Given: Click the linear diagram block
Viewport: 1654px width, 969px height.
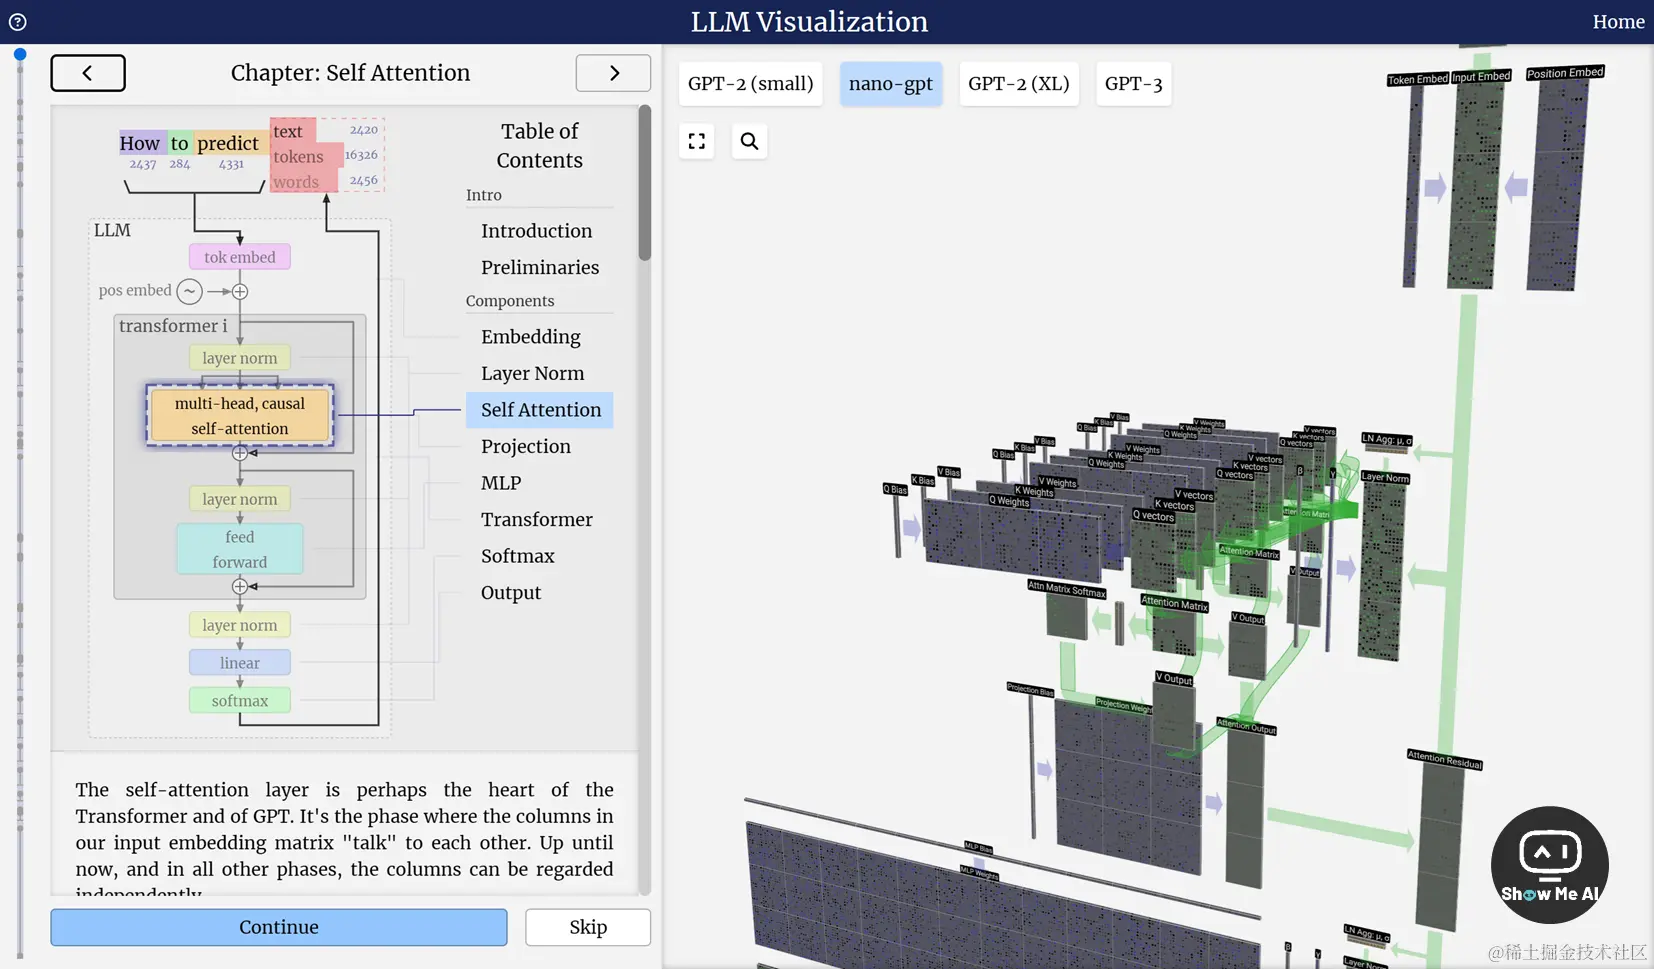Looking at the screenshot, I should 240,663.
